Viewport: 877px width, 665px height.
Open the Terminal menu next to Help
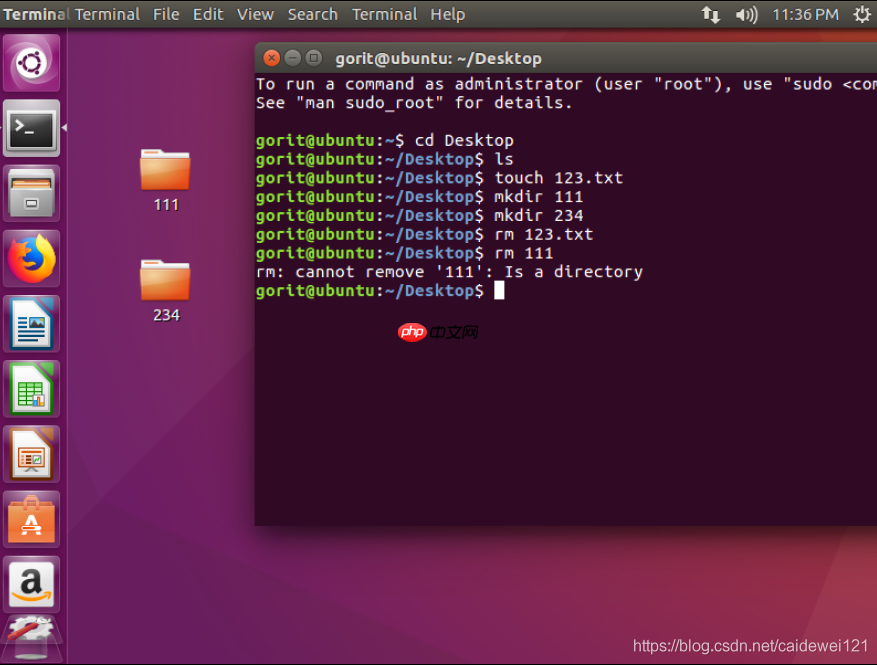pos(384,14)
